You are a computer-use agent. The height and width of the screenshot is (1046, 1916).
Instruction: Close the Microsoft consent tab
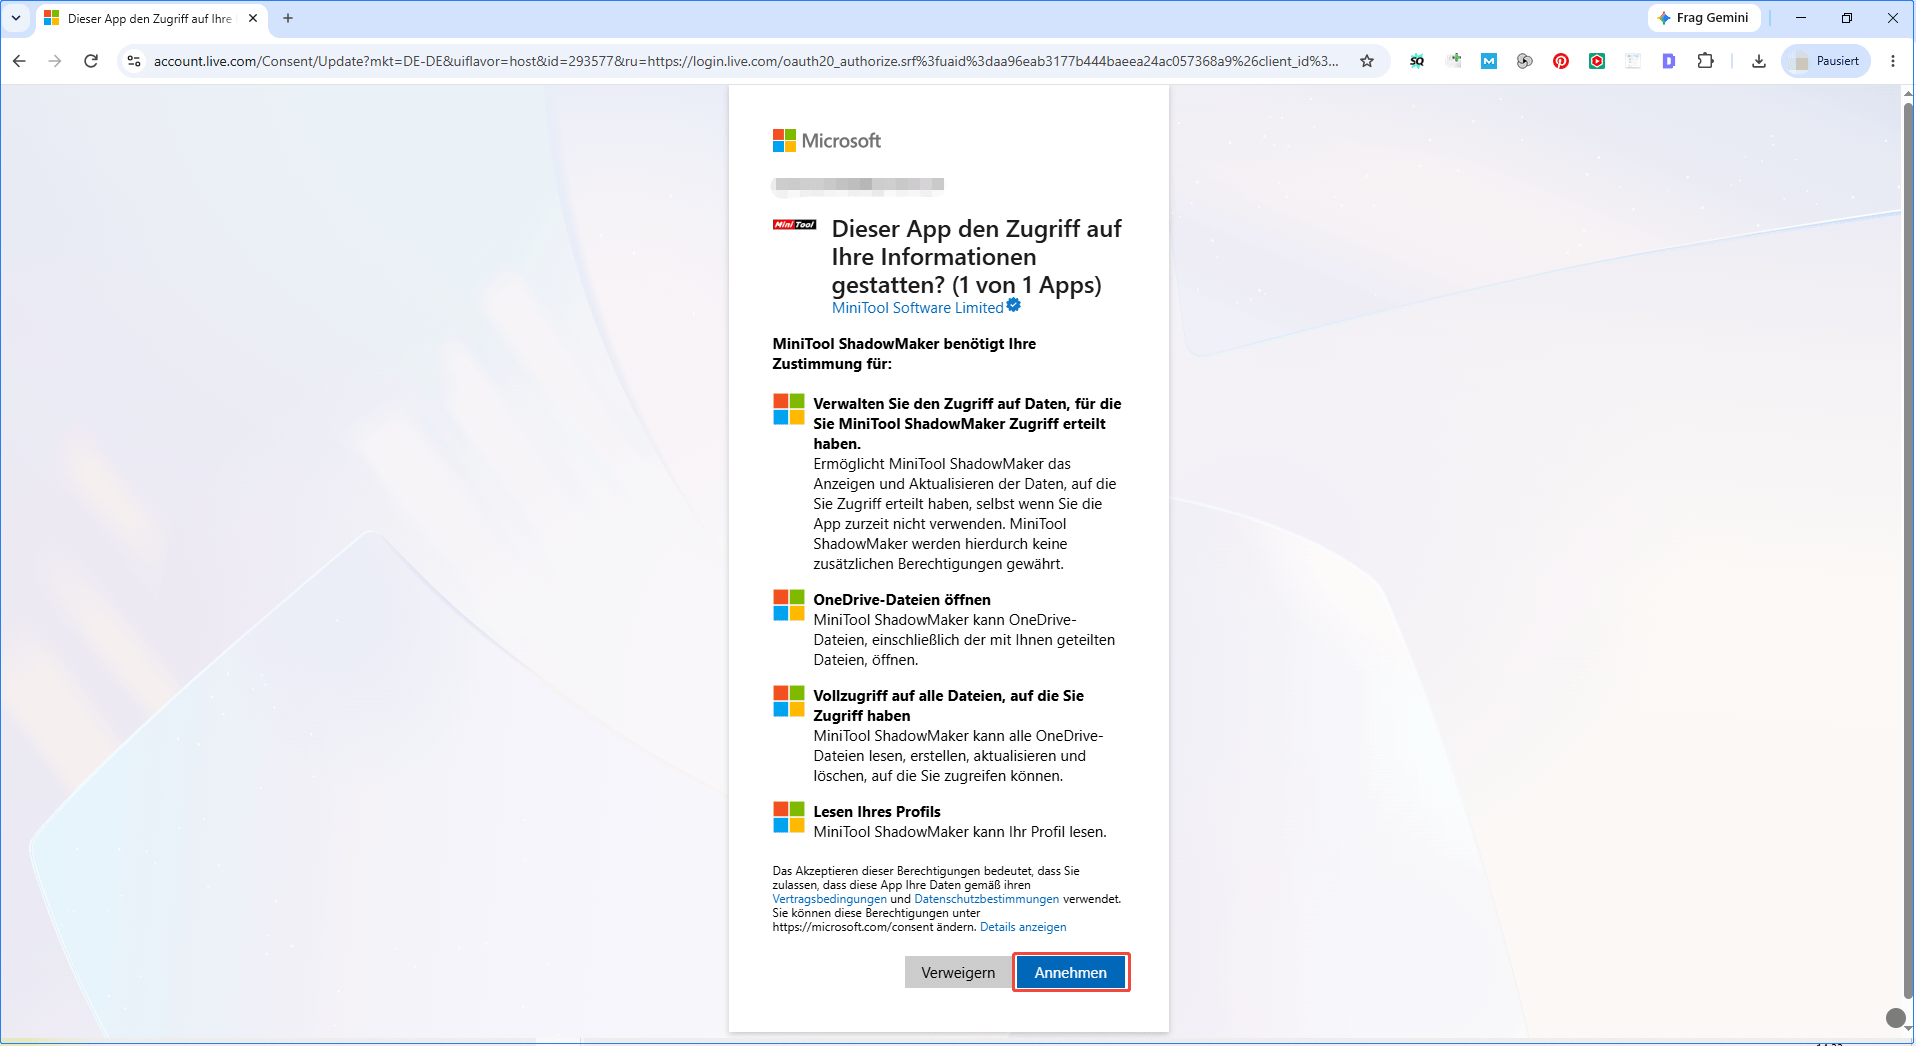pos(253,18)
